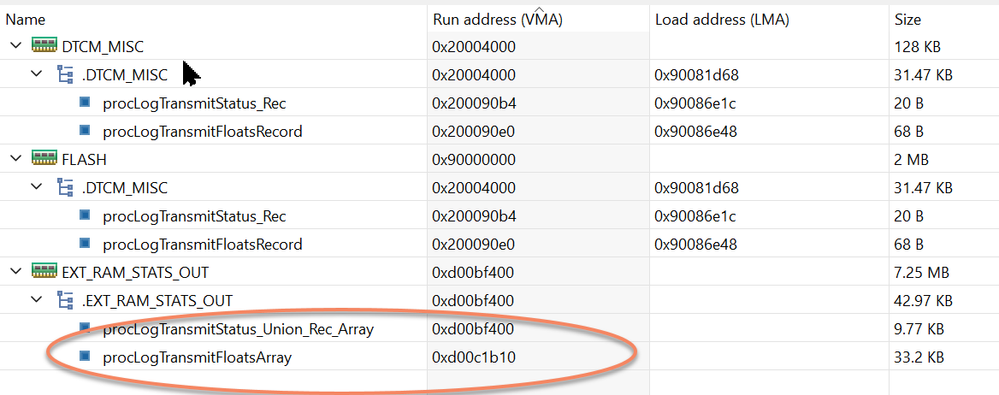Image resolution: width=999 pixels, height=395 pixels.
Task: Click the 0xd00bf400 address in procLogTransmitStatus_Union_Rec_Array row
Action: tap(474, 329)
